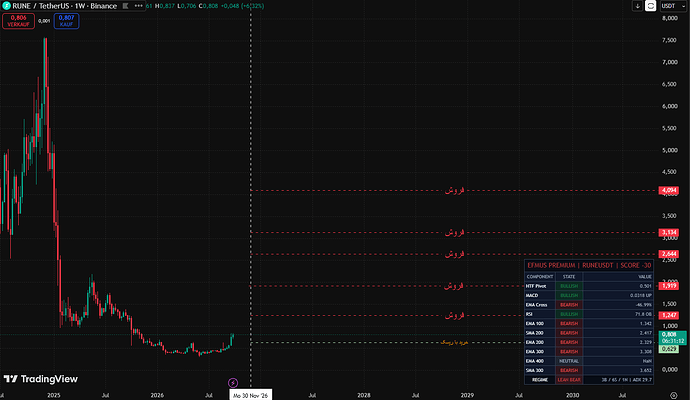Click the 2028 label on time axis
The width and height of the screenshot is (690, 400).
(x=364, y=395)
